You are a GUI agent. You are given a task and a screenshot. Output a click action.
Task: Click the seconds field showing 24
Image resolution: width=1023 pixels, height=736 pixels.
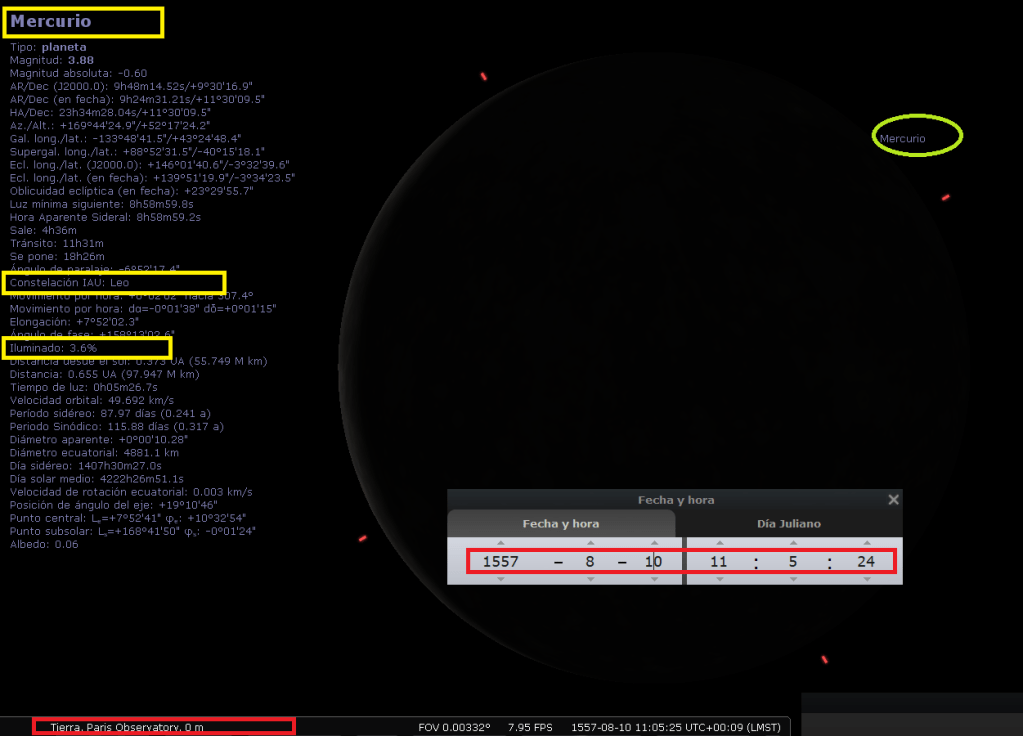click(866, 562)
